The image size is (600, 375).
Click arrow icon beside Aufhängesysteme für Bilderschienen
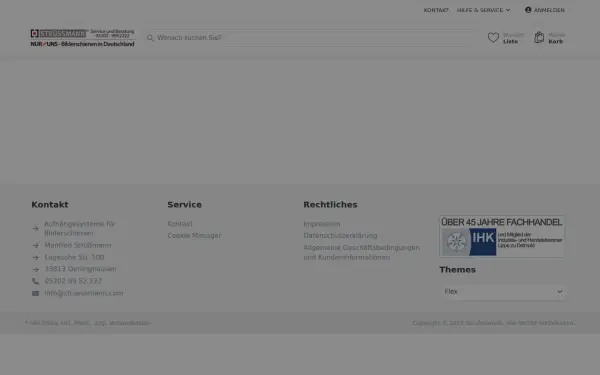[x=36, y=229]
